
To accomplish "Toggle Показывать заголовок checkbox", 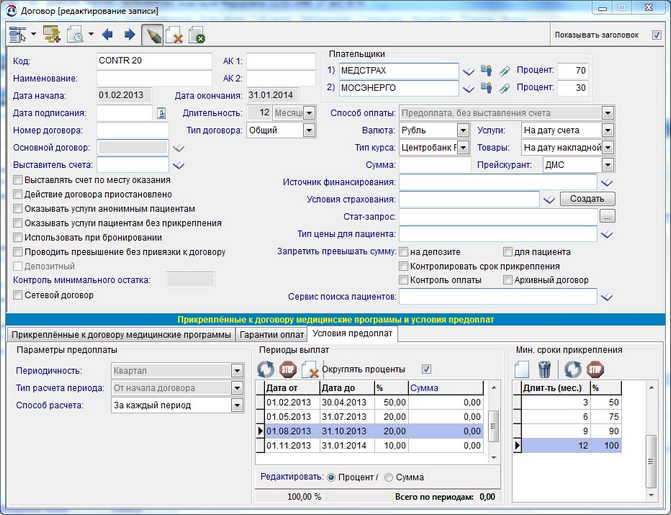I will click(x=656, y=35).
